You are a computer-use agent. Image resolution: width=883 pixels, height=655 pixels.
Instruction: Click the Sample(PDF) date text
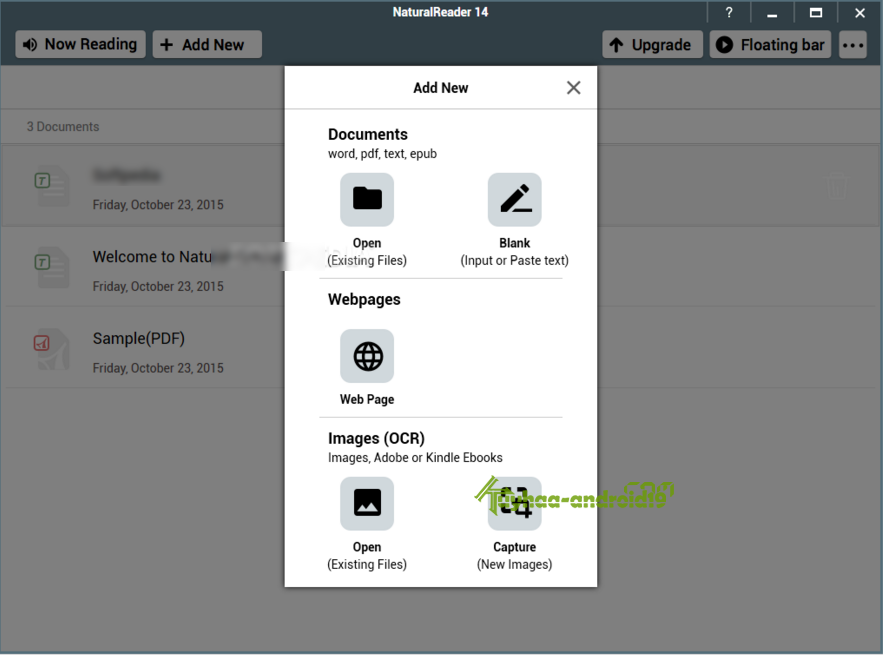[x=158, y=368]
